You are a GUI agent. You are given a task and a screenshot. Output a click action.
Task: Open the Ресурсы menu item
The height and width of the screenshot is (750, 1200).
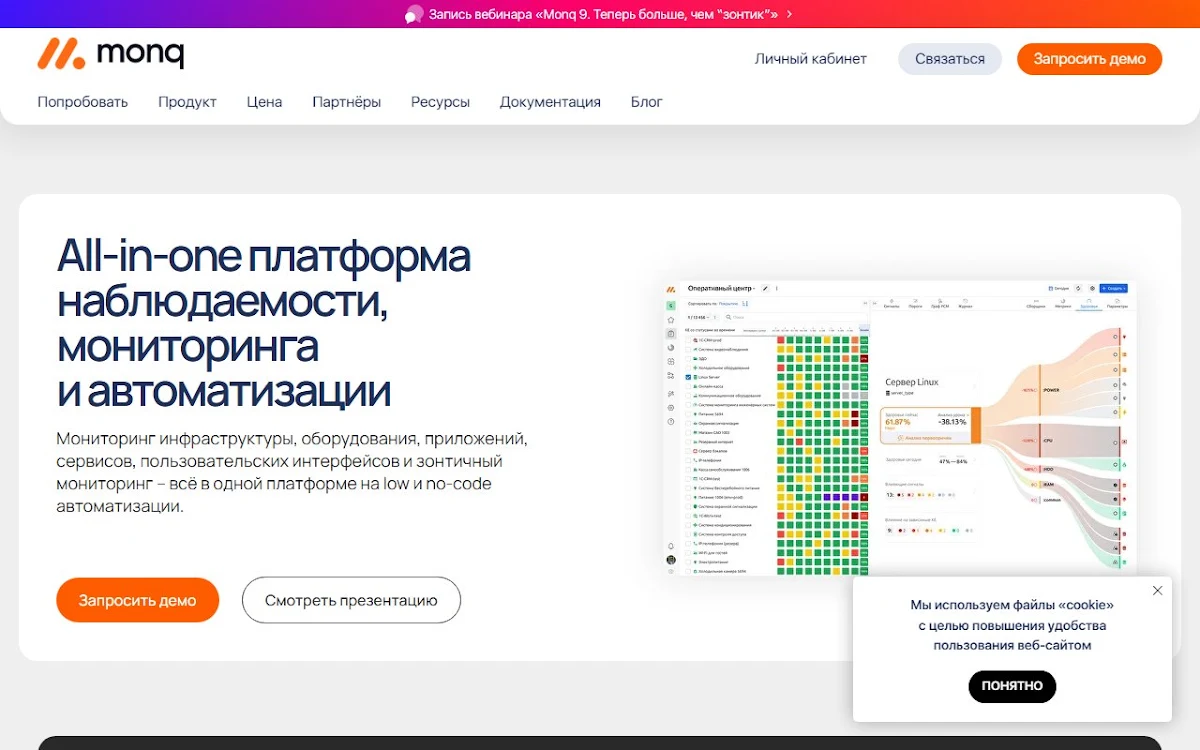tap(440, 102)
